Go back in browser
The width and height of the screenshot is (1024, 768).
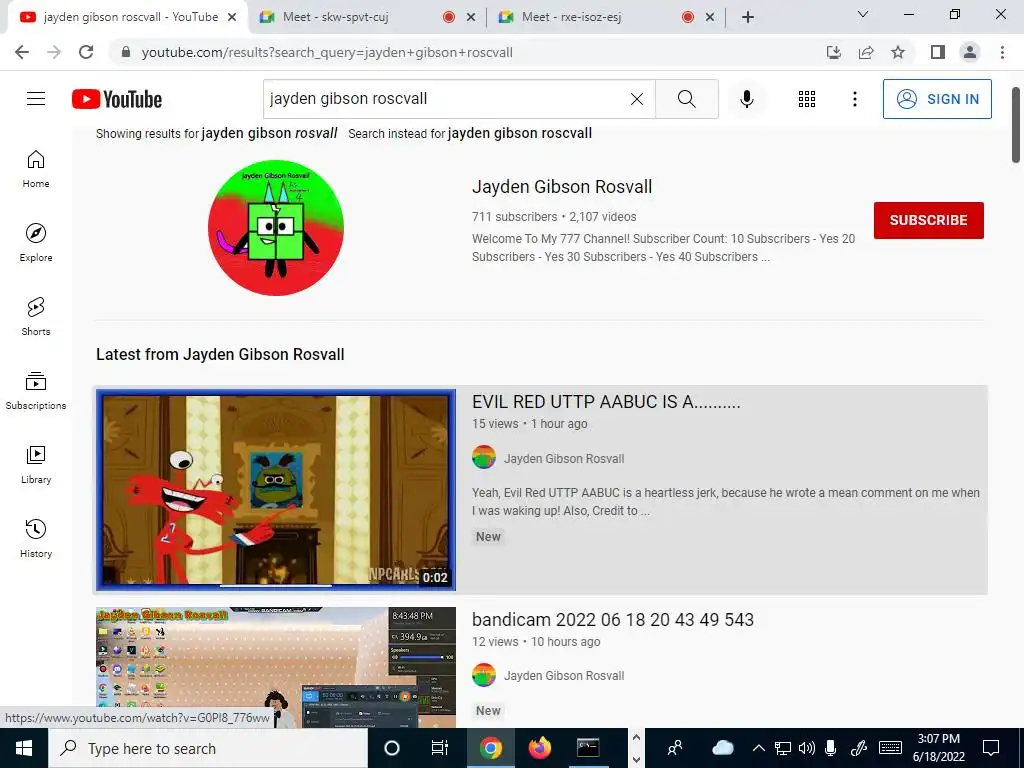coord(22,52)
